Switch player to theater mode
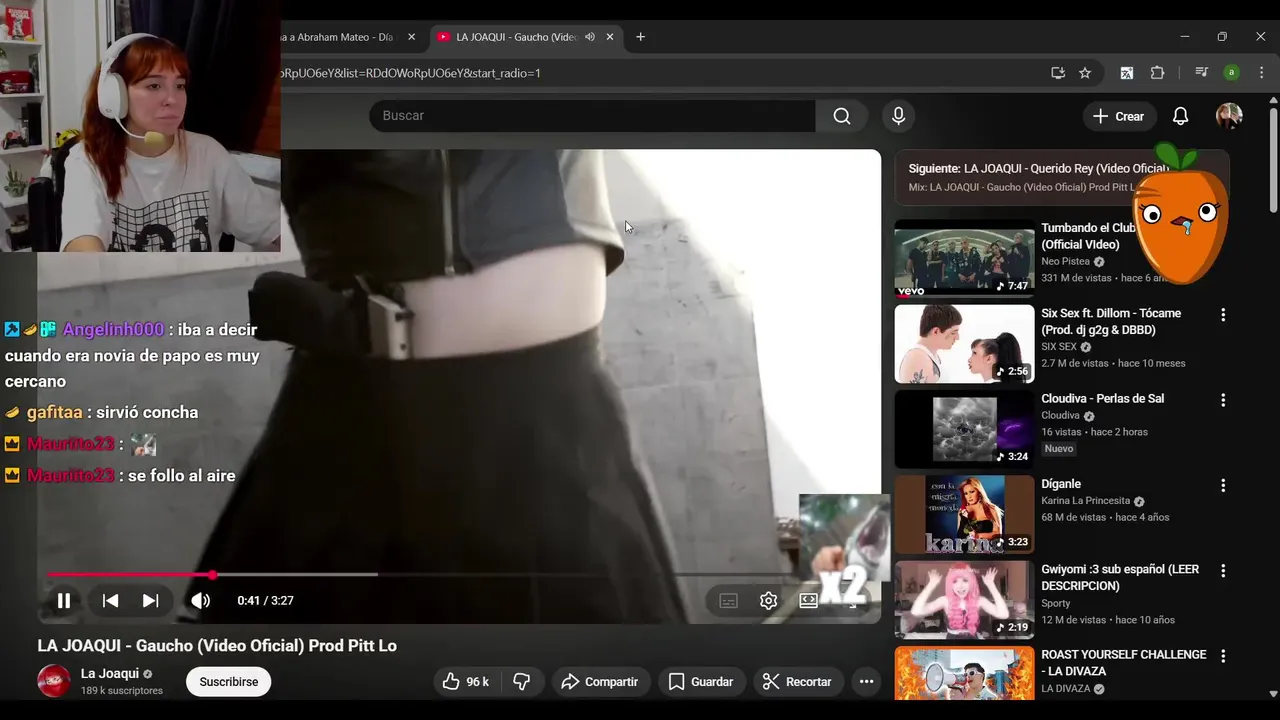The width and height of the screenshot is (1280, 720). (x=808, y=601)
